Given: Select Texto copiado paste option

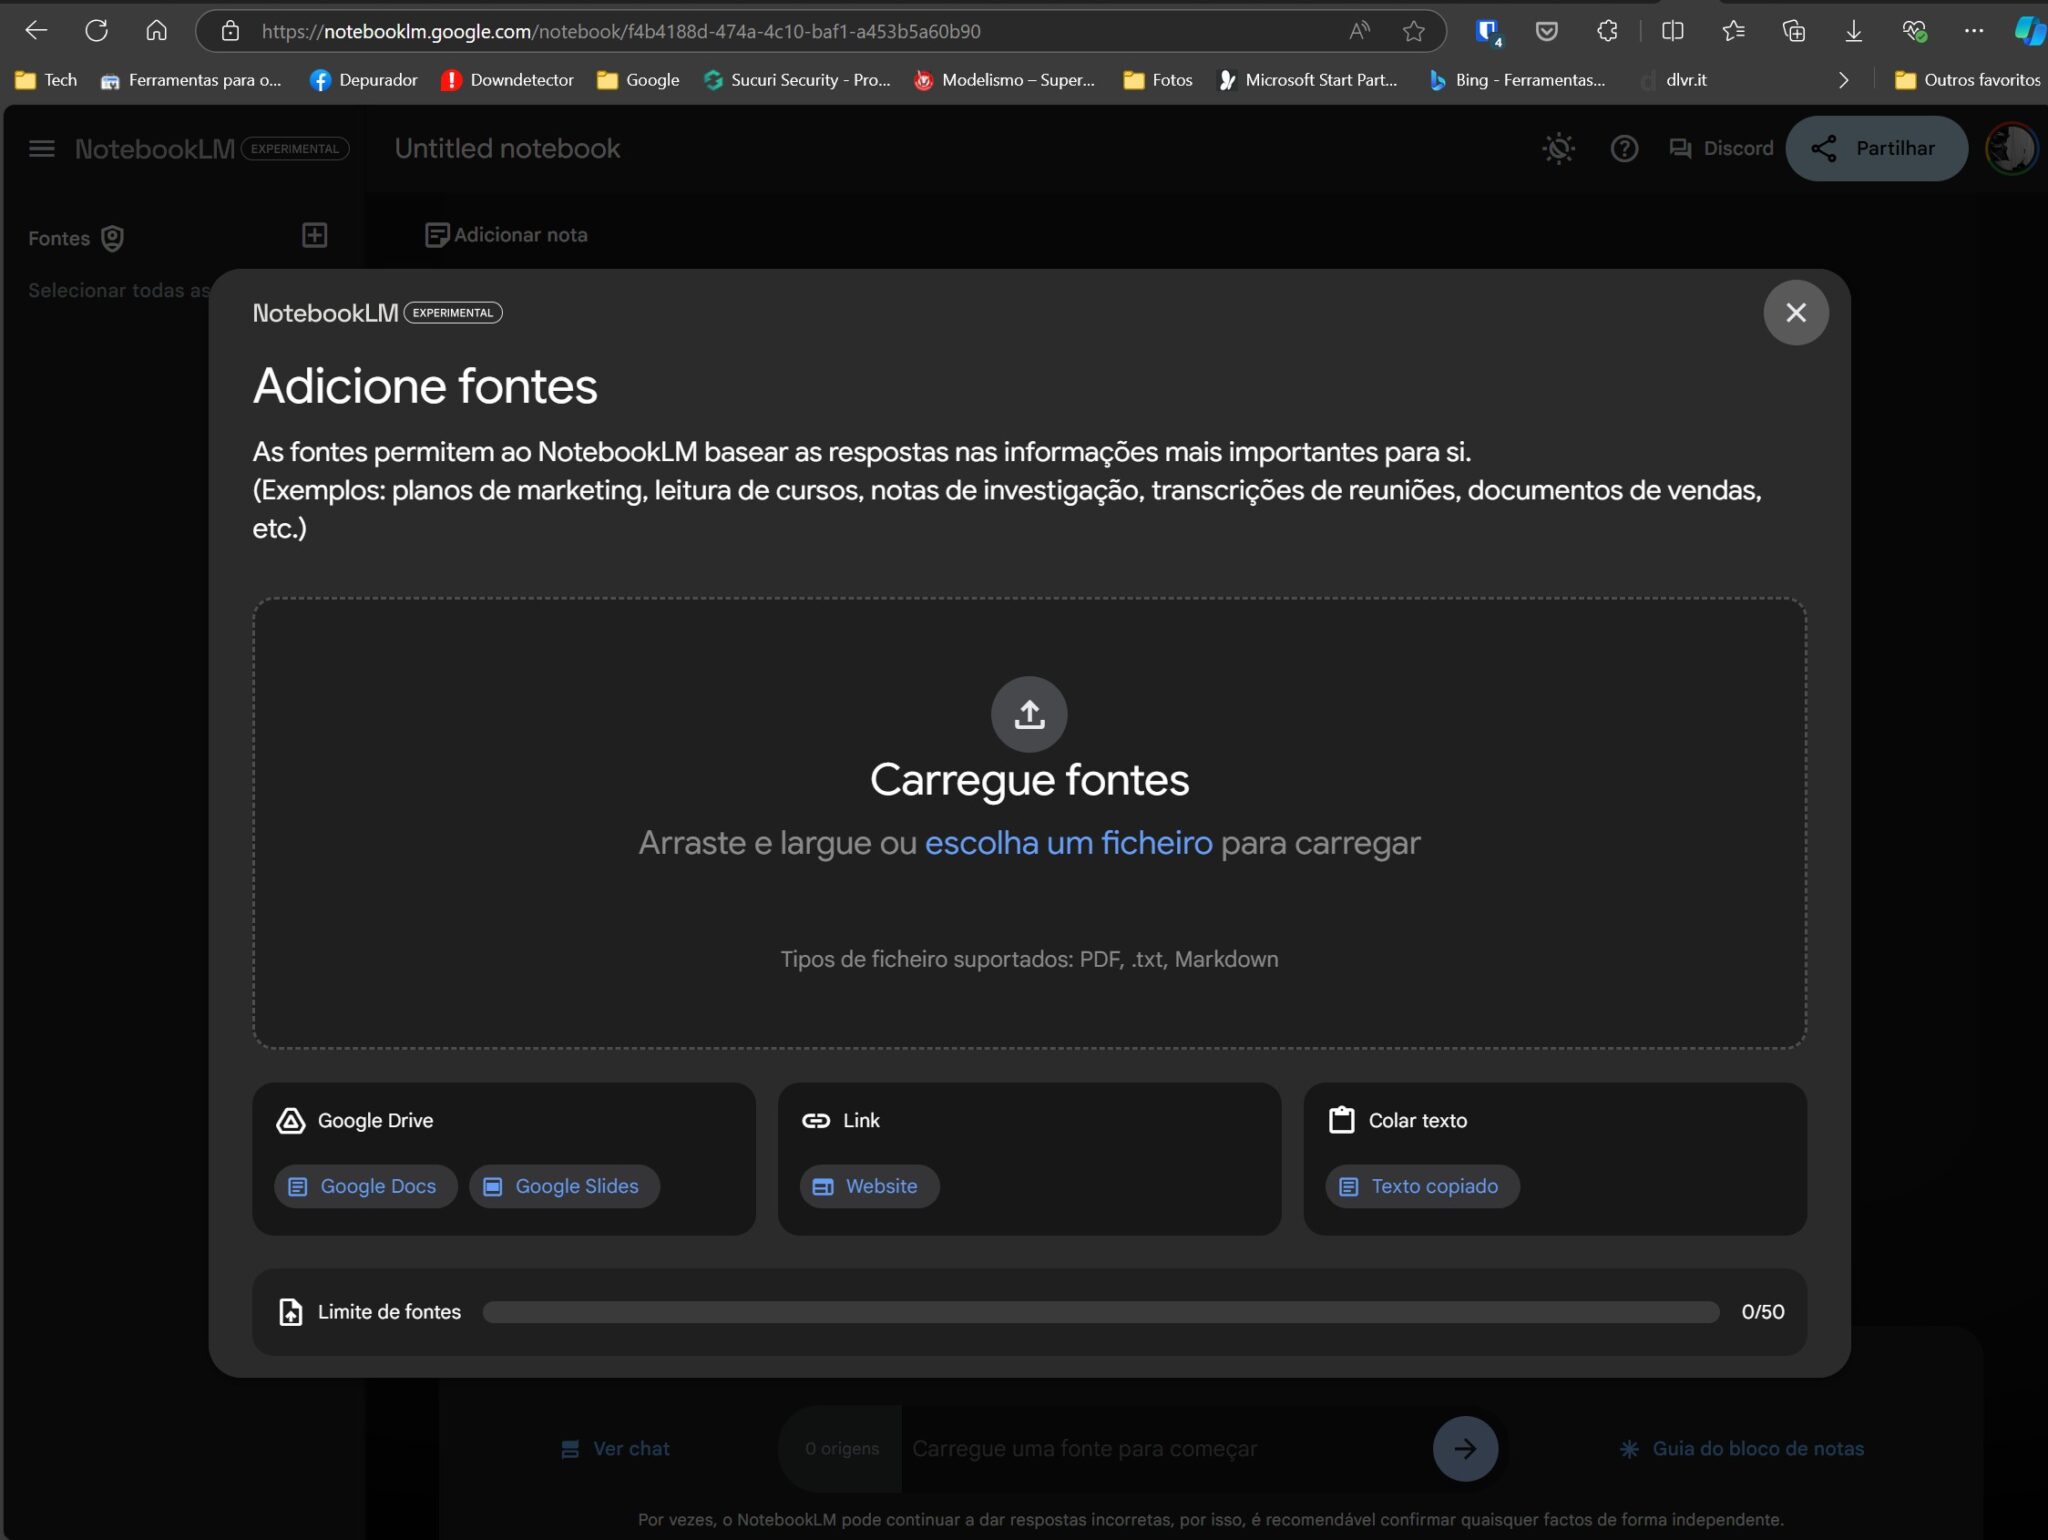Looking at the screenshot, I should pyautogui.click(x=1421, y=1186).
